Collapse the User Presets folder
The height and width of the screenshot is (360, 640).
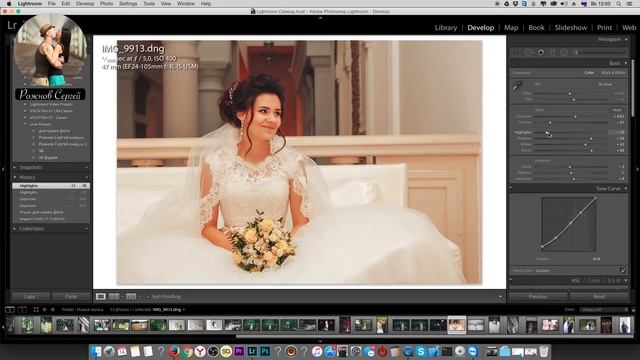point(25,124)
